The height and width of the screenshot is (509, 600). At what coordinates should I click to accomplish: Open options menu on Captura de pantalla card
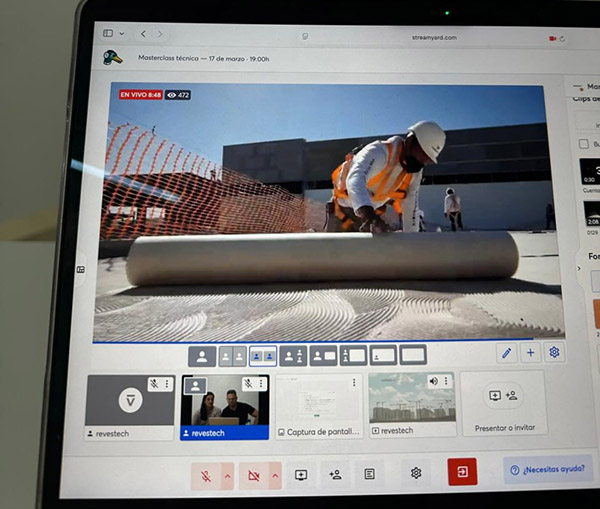(x=354, y=382)
